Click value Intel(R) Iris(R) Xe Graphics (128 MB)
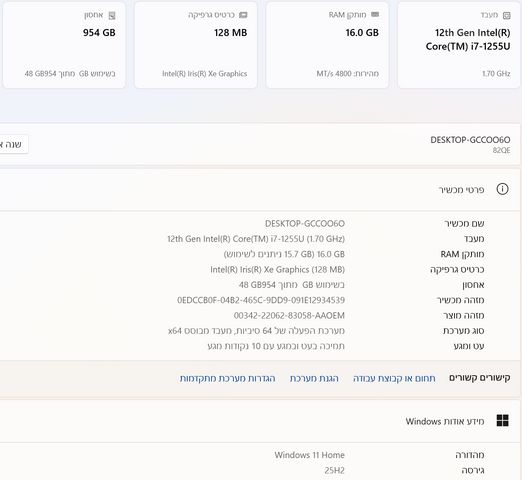Viewport: 522px width, 480px height. pyautogui.click(x=277, y=269)
